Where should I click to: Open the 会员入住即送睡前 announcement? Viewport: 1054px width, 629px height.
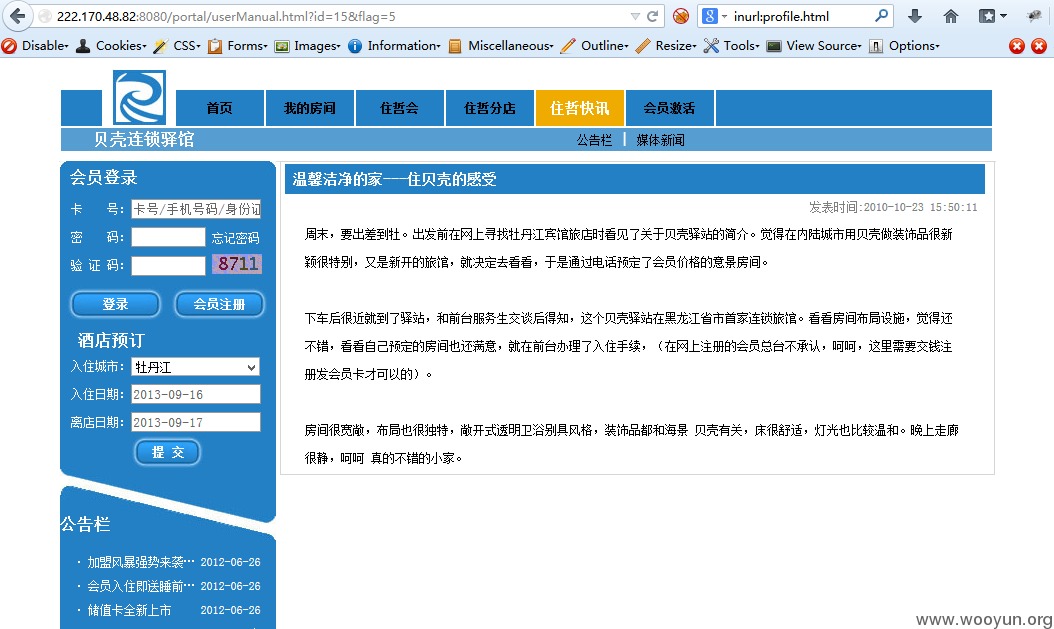140,586
